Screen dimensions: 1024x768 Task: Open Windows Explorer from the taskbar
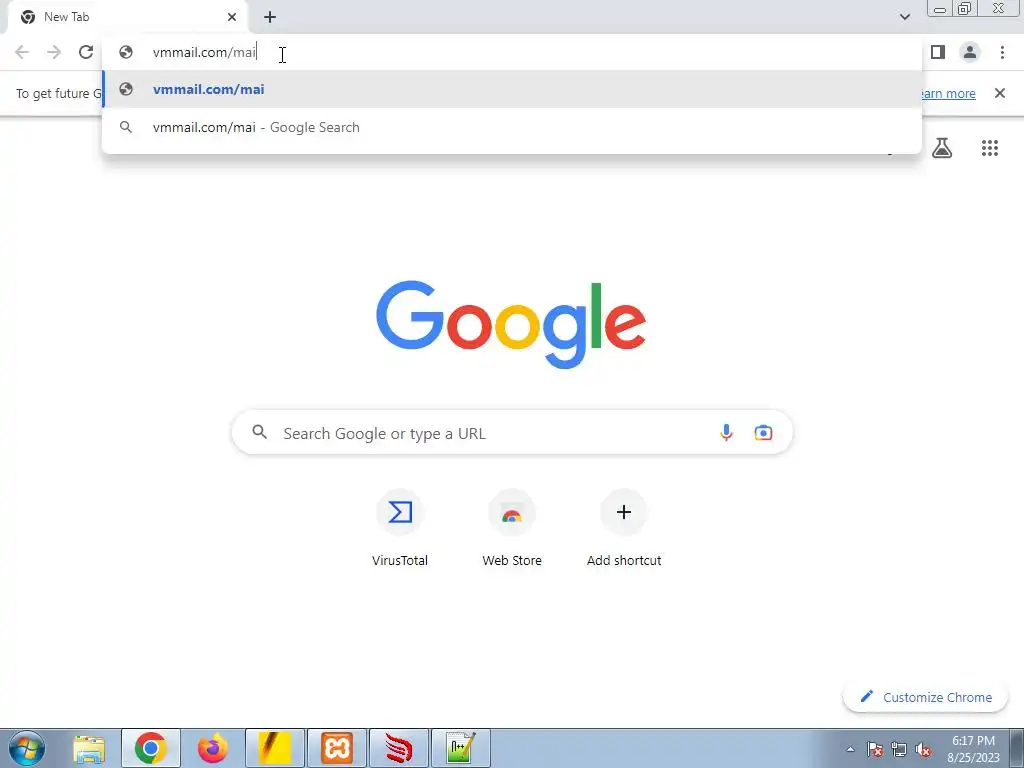[89, 749]
